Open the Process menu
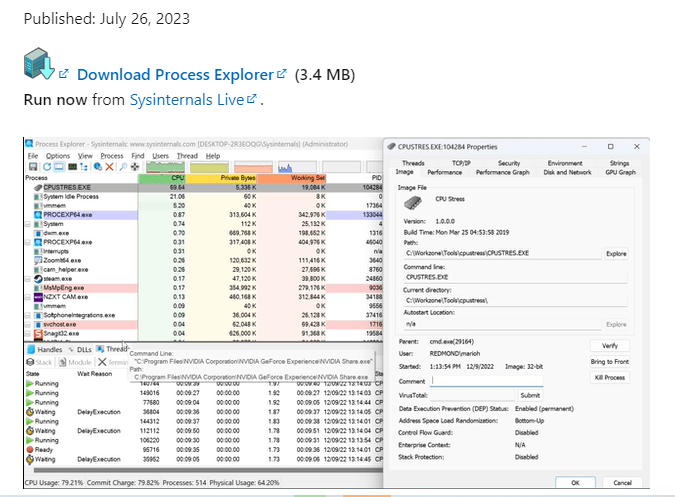Screen dimensions: 675x497 pos(112,156)
